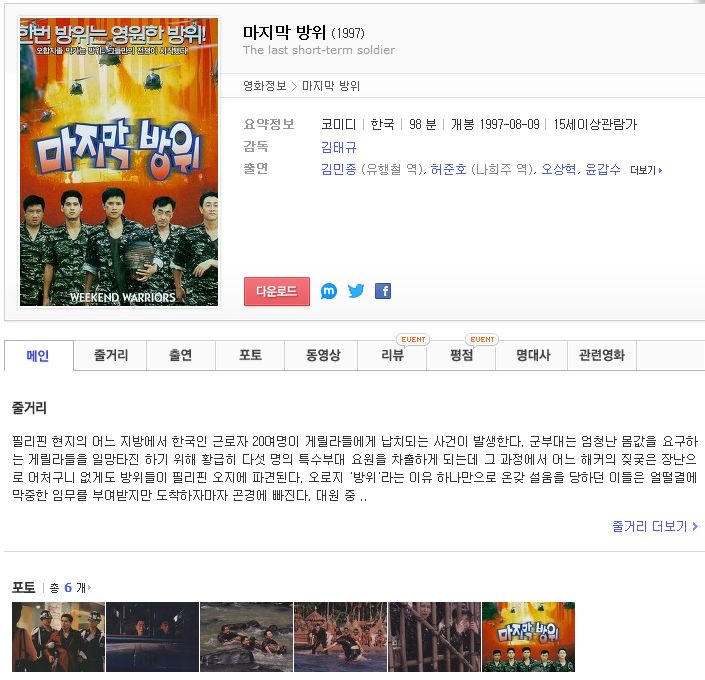This screenshot has height=680, width=705.
Task: Click EVENT badge above 평점 tab
Action: point(482,340)
